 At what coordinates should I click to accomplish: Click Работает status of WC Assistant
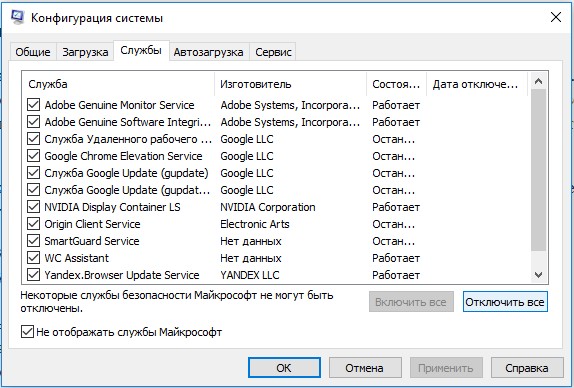click(396, 258)
